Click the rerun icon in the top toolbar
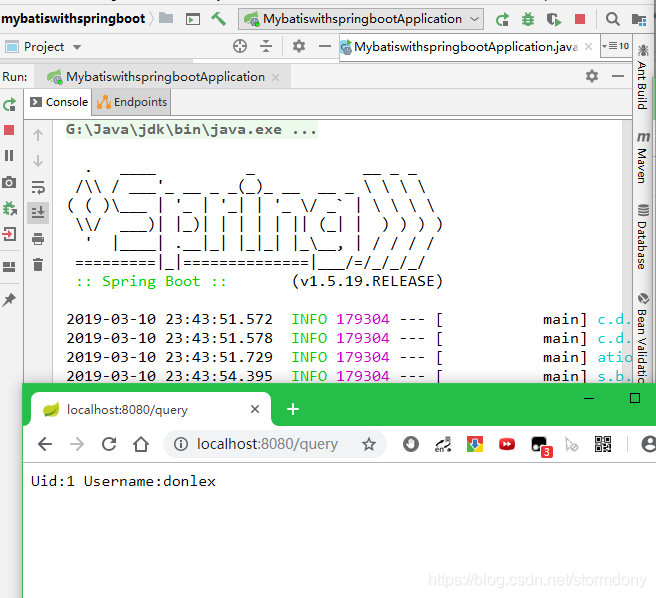Screen dimensions: 656x598 pos(502,19)
